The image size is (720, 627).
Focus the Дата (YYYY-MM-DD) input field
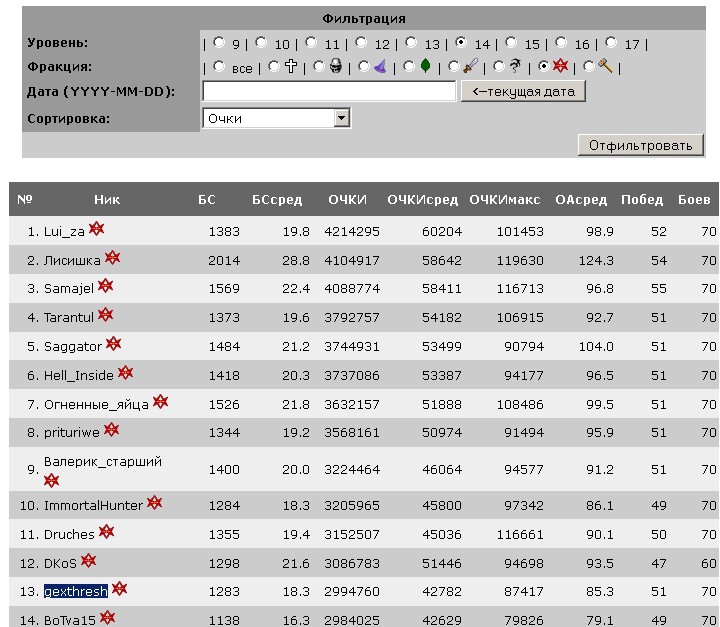[x=329, y=91]
